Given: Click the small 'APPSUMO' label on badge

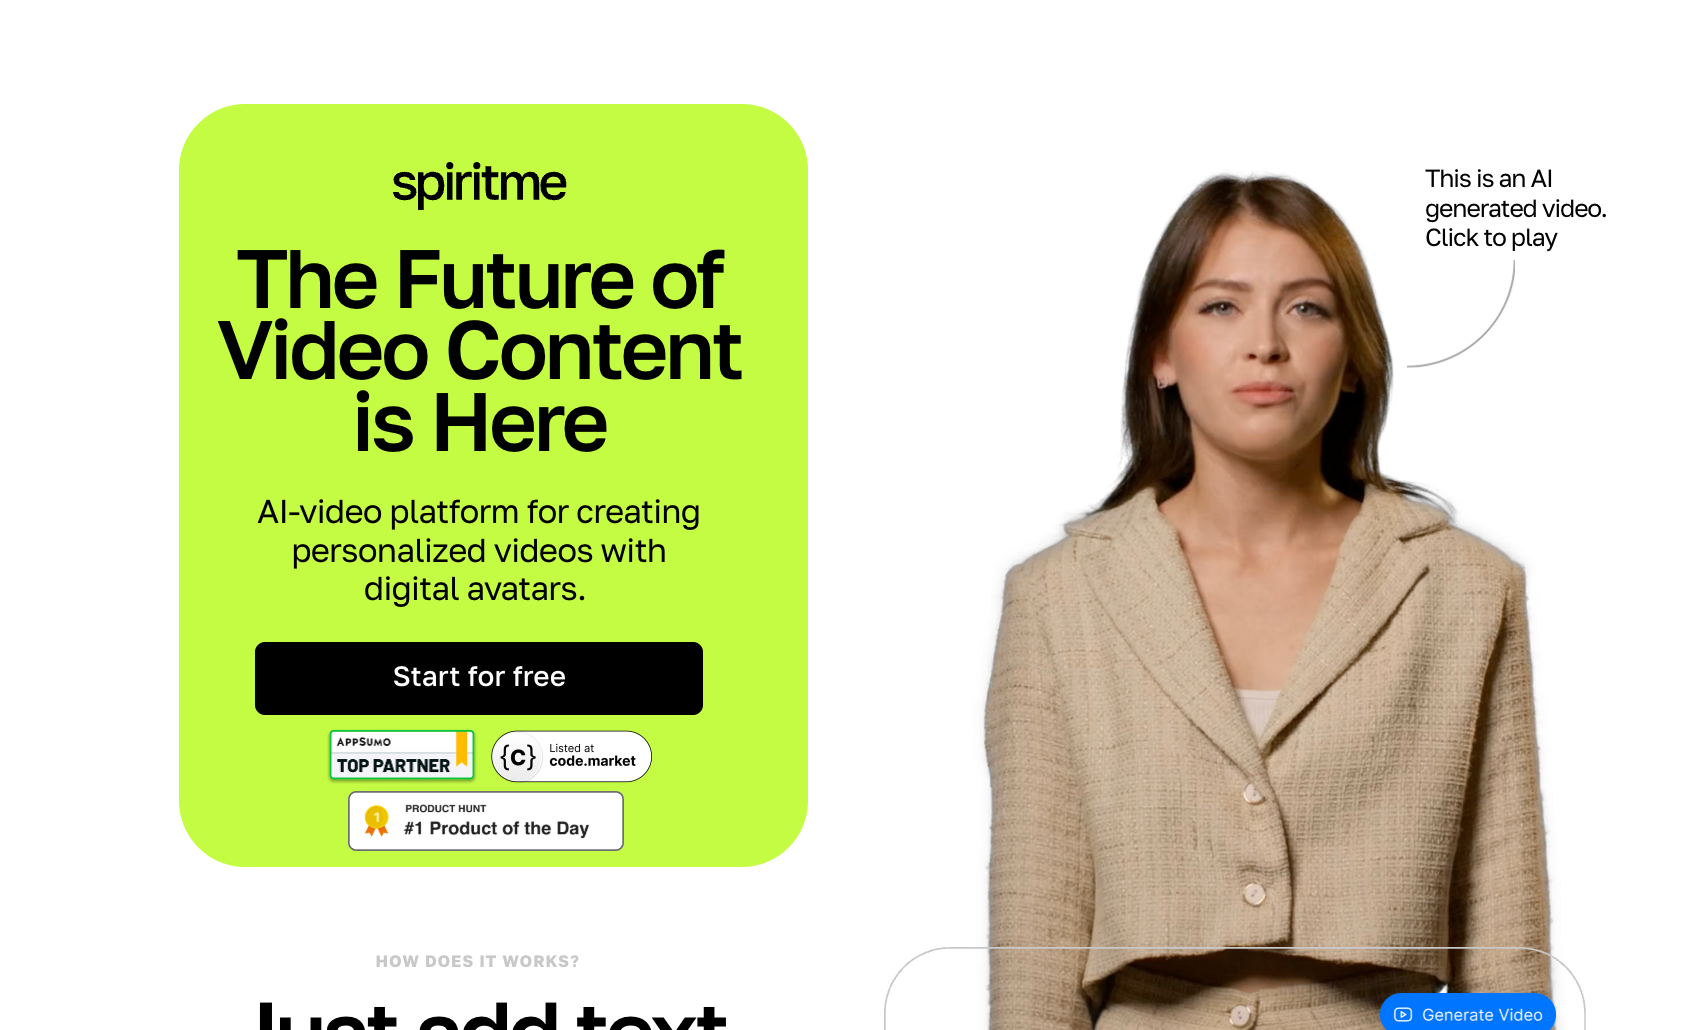Looking at the screenshot, I should coord(364,742).
